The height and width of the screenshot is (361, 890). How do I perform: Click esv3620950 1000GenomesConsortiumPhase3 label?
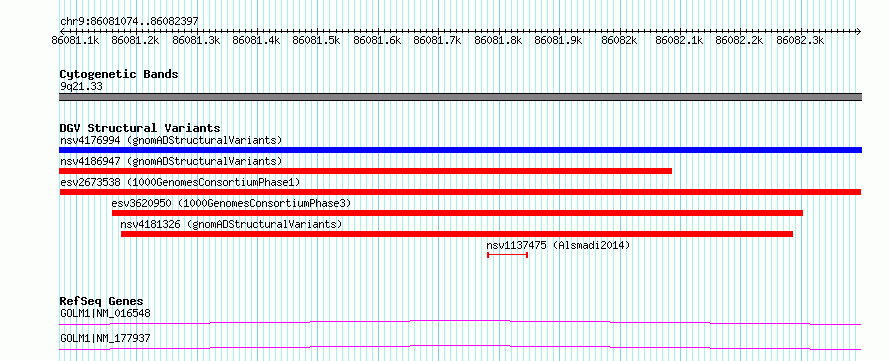tap(232, 203)
